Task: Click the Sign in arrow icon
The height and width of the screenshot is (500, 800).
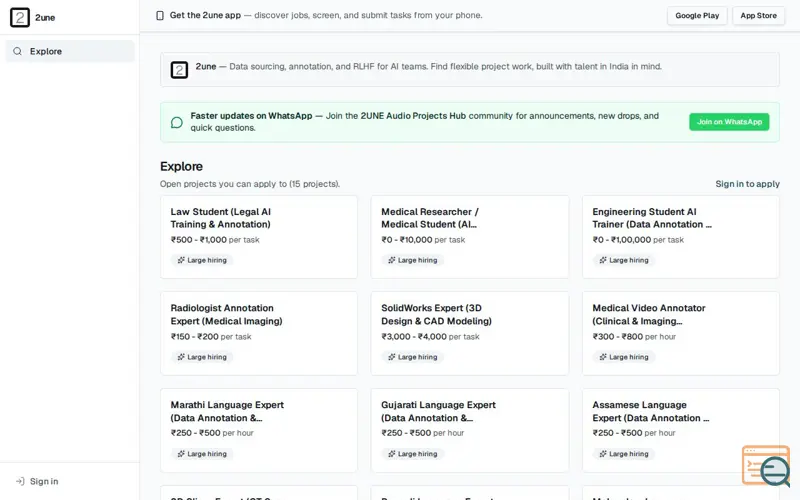Action: [20, 481]
